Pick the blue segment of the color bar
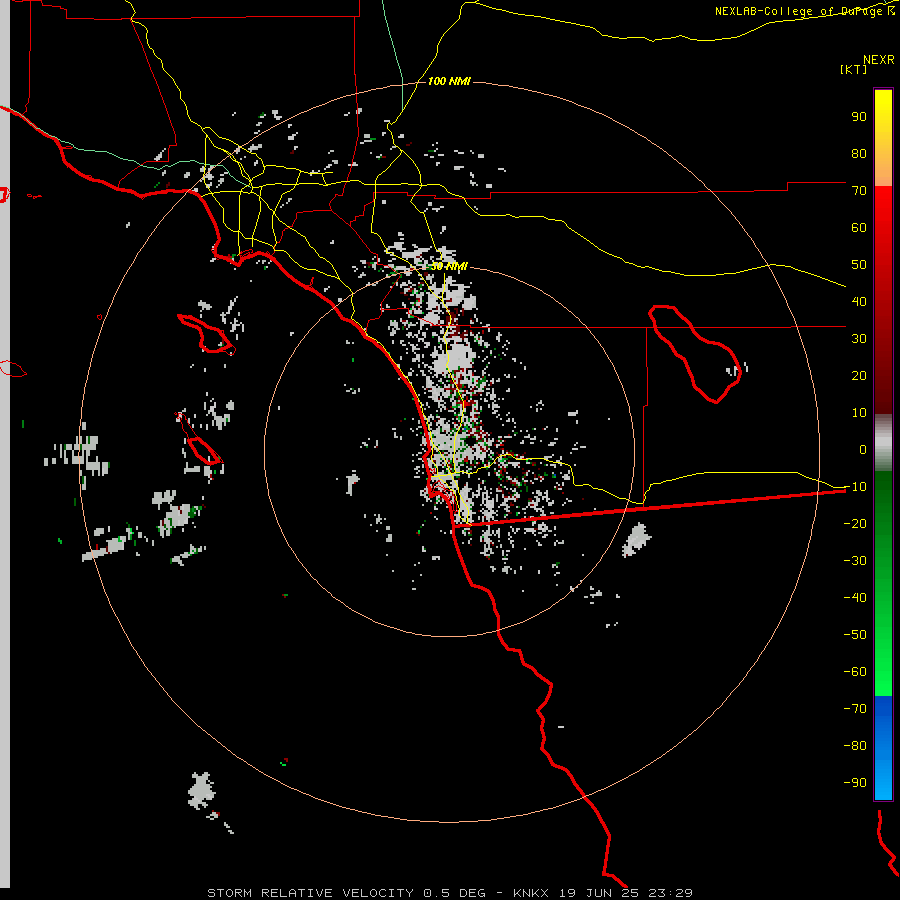 click(883, 747)
